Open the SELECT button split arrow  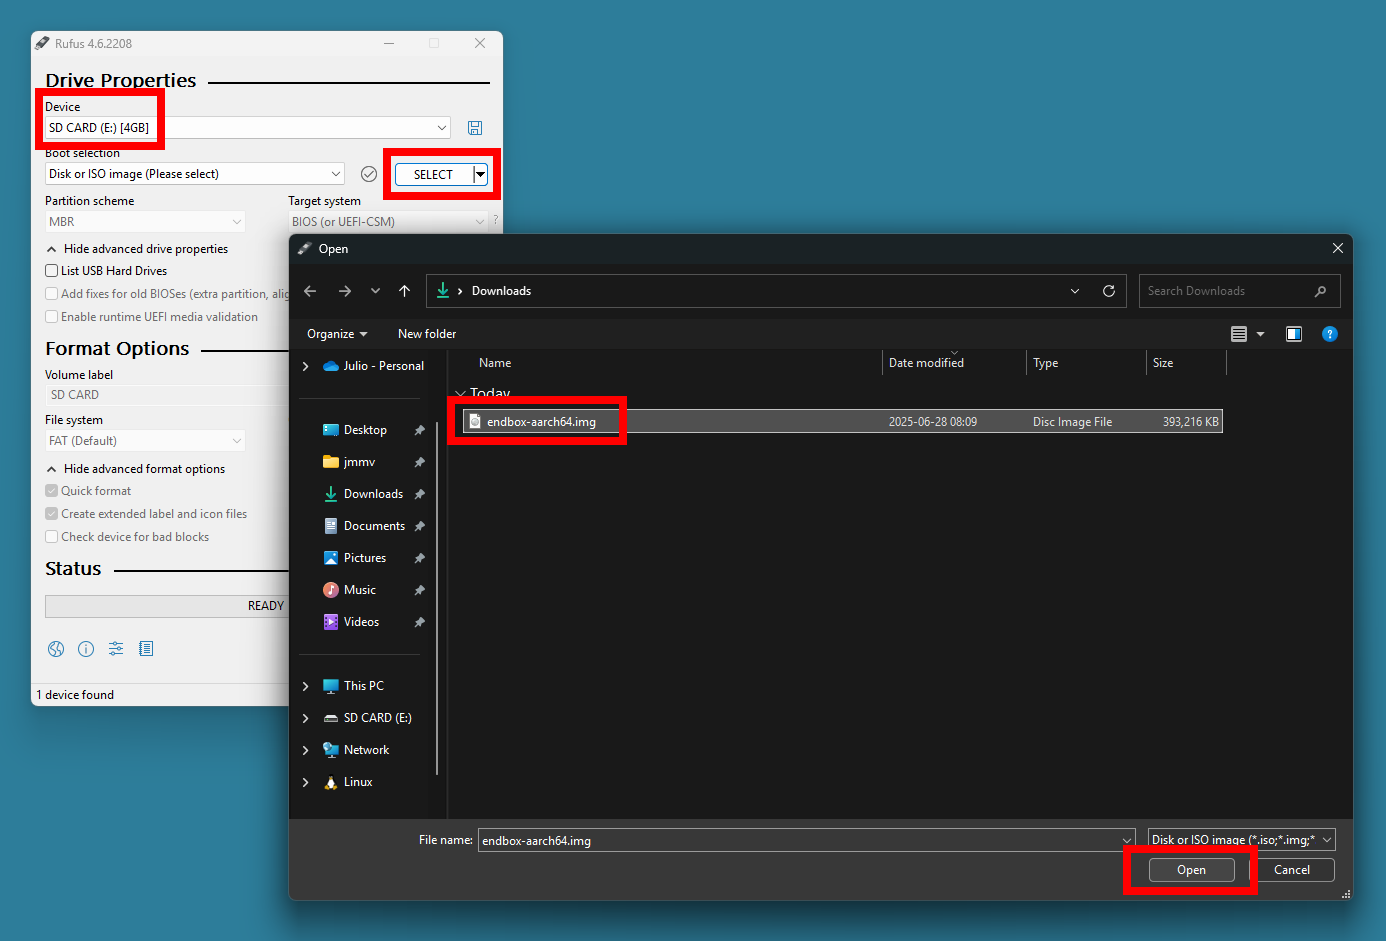tap(480, 174)
